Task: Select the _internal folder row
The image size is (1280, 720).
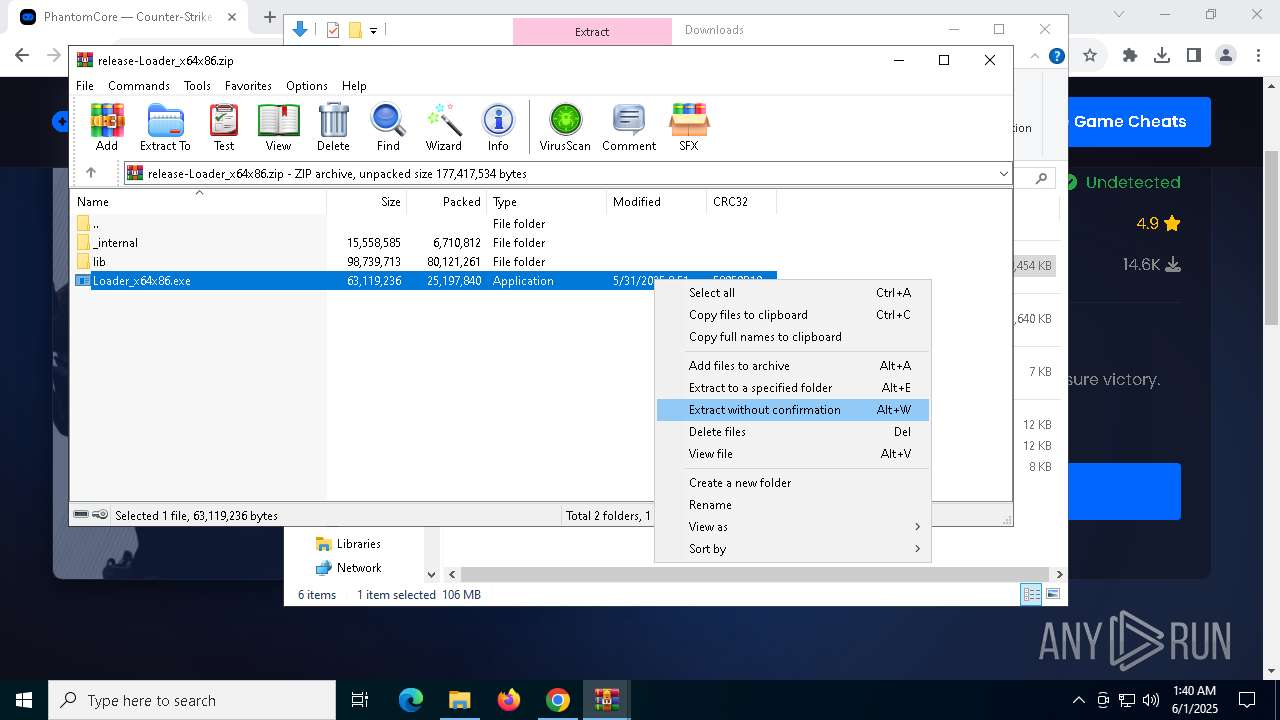Action: [423, 243]
